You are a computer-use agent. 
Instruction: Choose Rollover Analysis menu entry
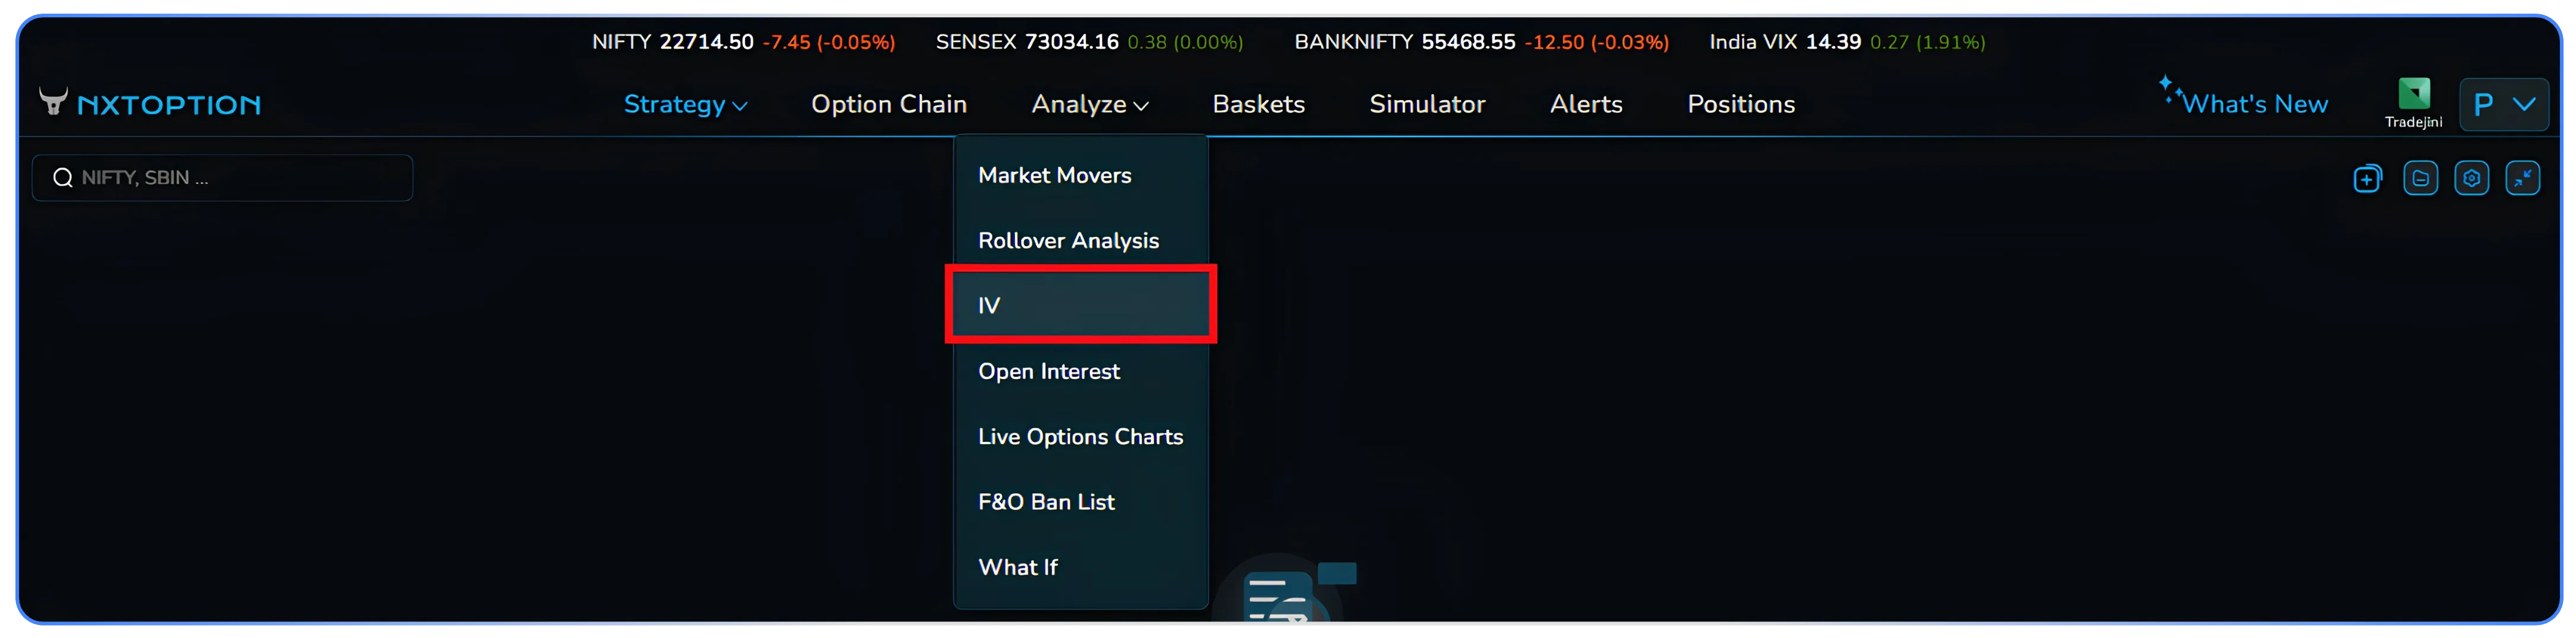[x=1080, y=241]
